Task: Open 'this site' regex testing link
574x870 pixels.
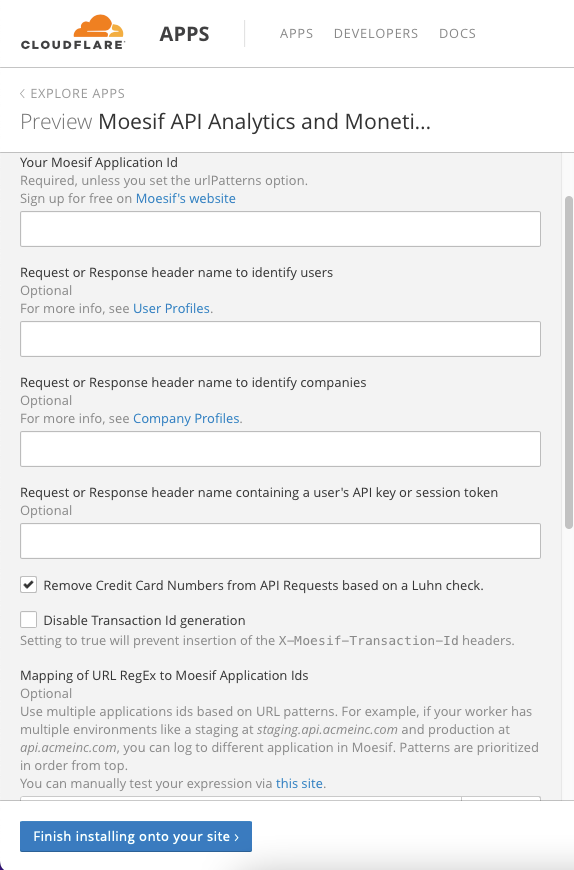Action: click(299, 783)
